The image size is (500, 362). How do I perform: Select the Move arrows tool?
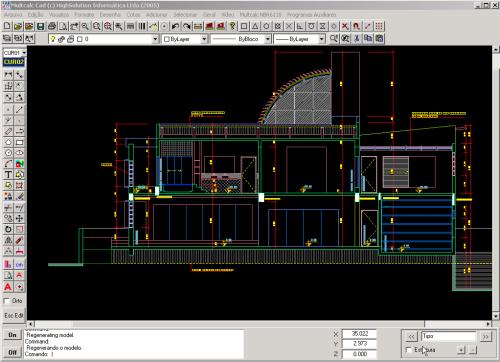(x=19, y=218)
